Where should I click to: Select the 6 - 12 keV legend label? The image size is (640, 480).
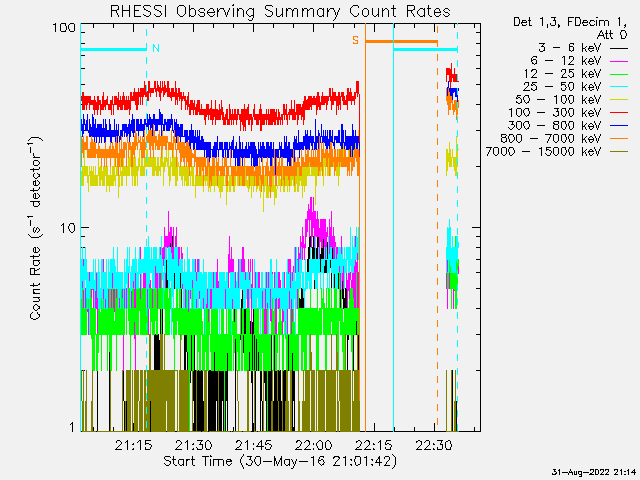coord(565,60)
